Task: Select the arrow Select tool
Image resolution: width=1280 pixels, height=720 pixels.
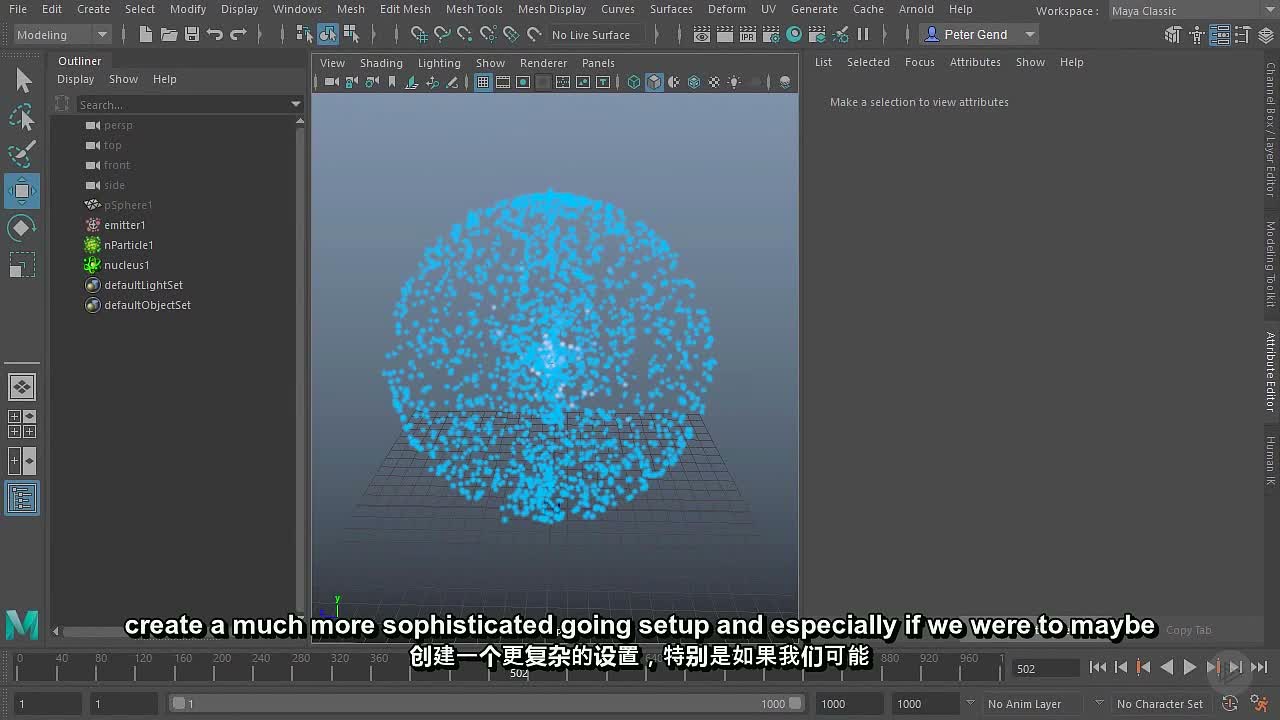Action: click(22, 80)
